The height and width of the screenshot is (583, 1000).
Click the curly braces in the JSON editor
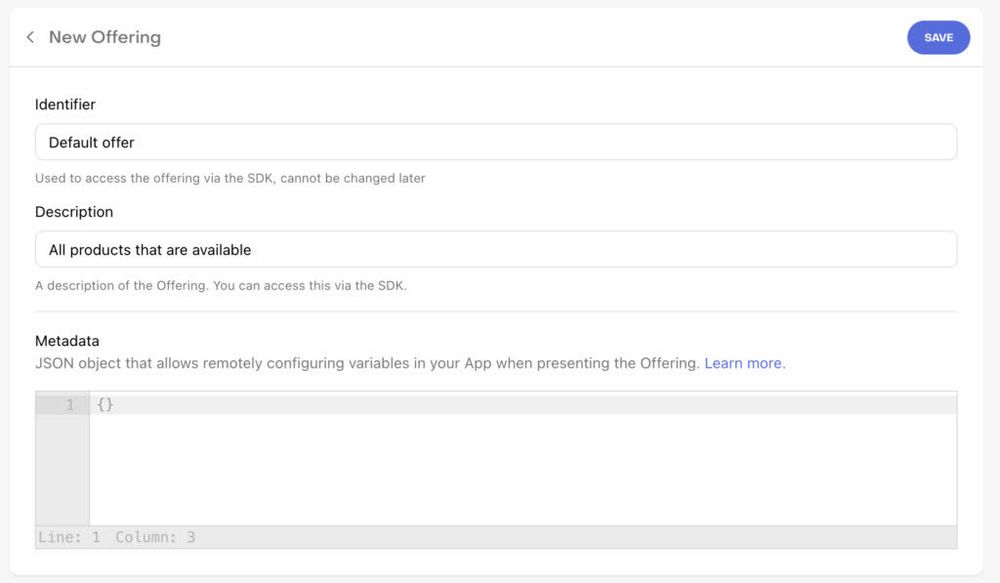105,405
